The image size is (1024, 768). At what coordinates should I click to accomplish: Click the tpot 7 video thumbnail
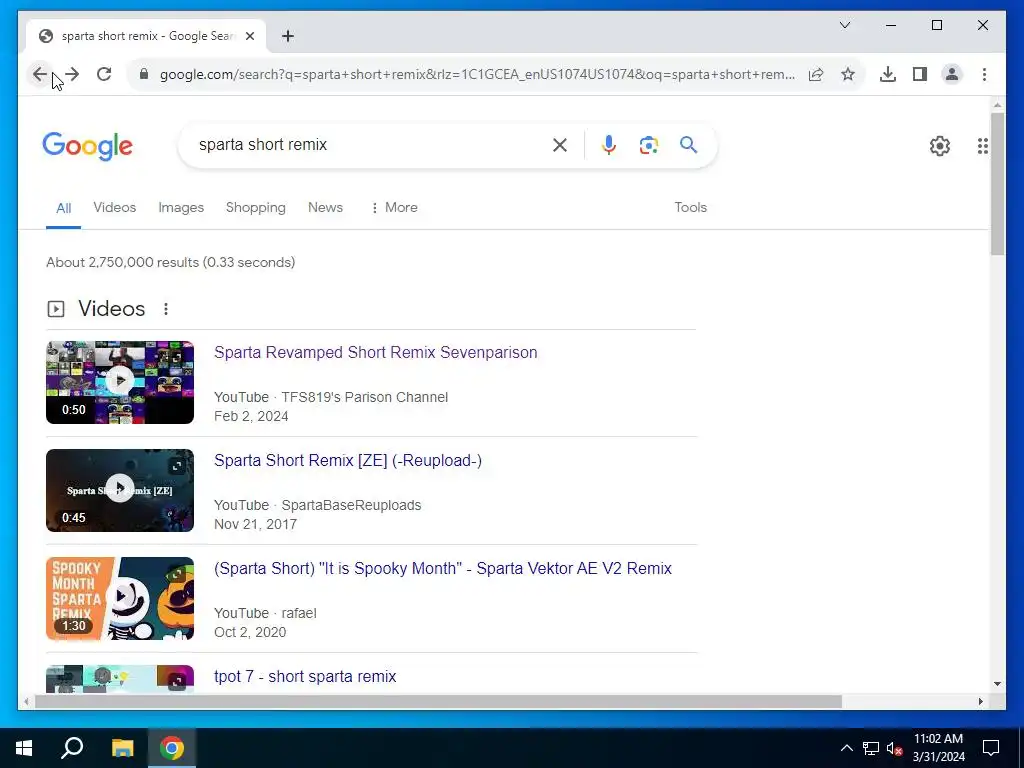pyautogui.click(x=120, y=679)
